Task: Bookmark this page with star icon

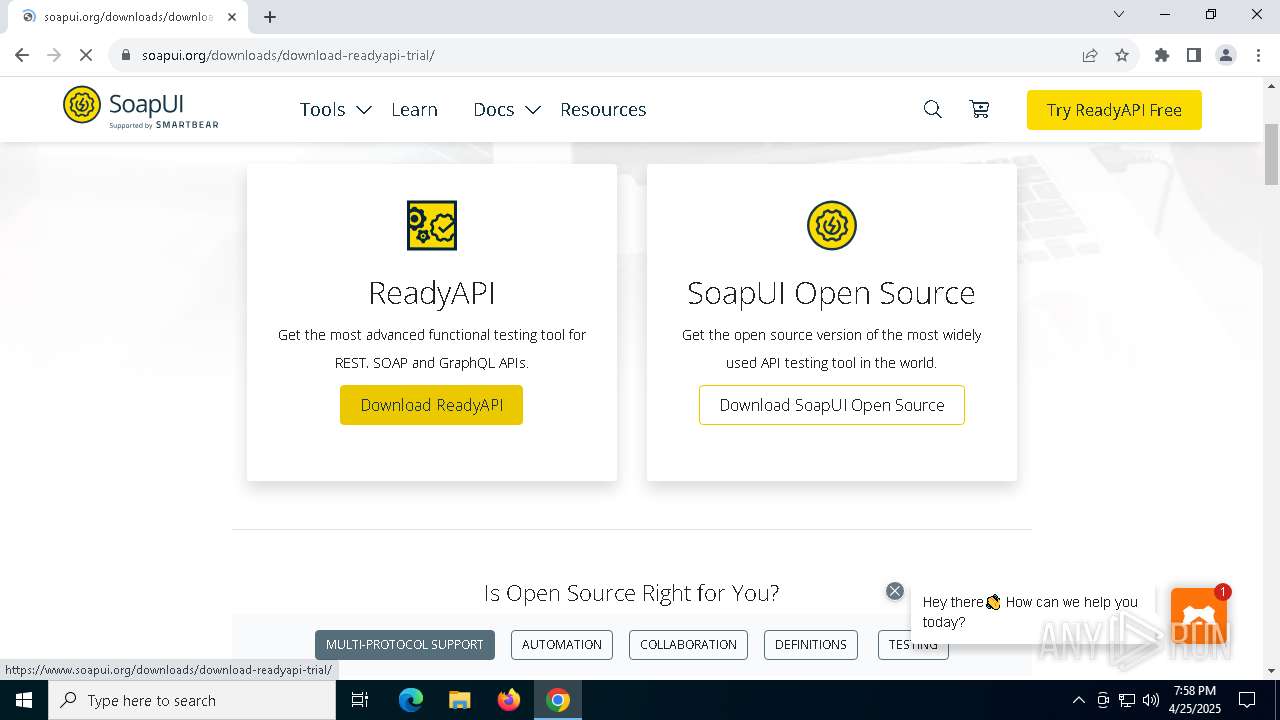Action: [x=1122, y=55]
